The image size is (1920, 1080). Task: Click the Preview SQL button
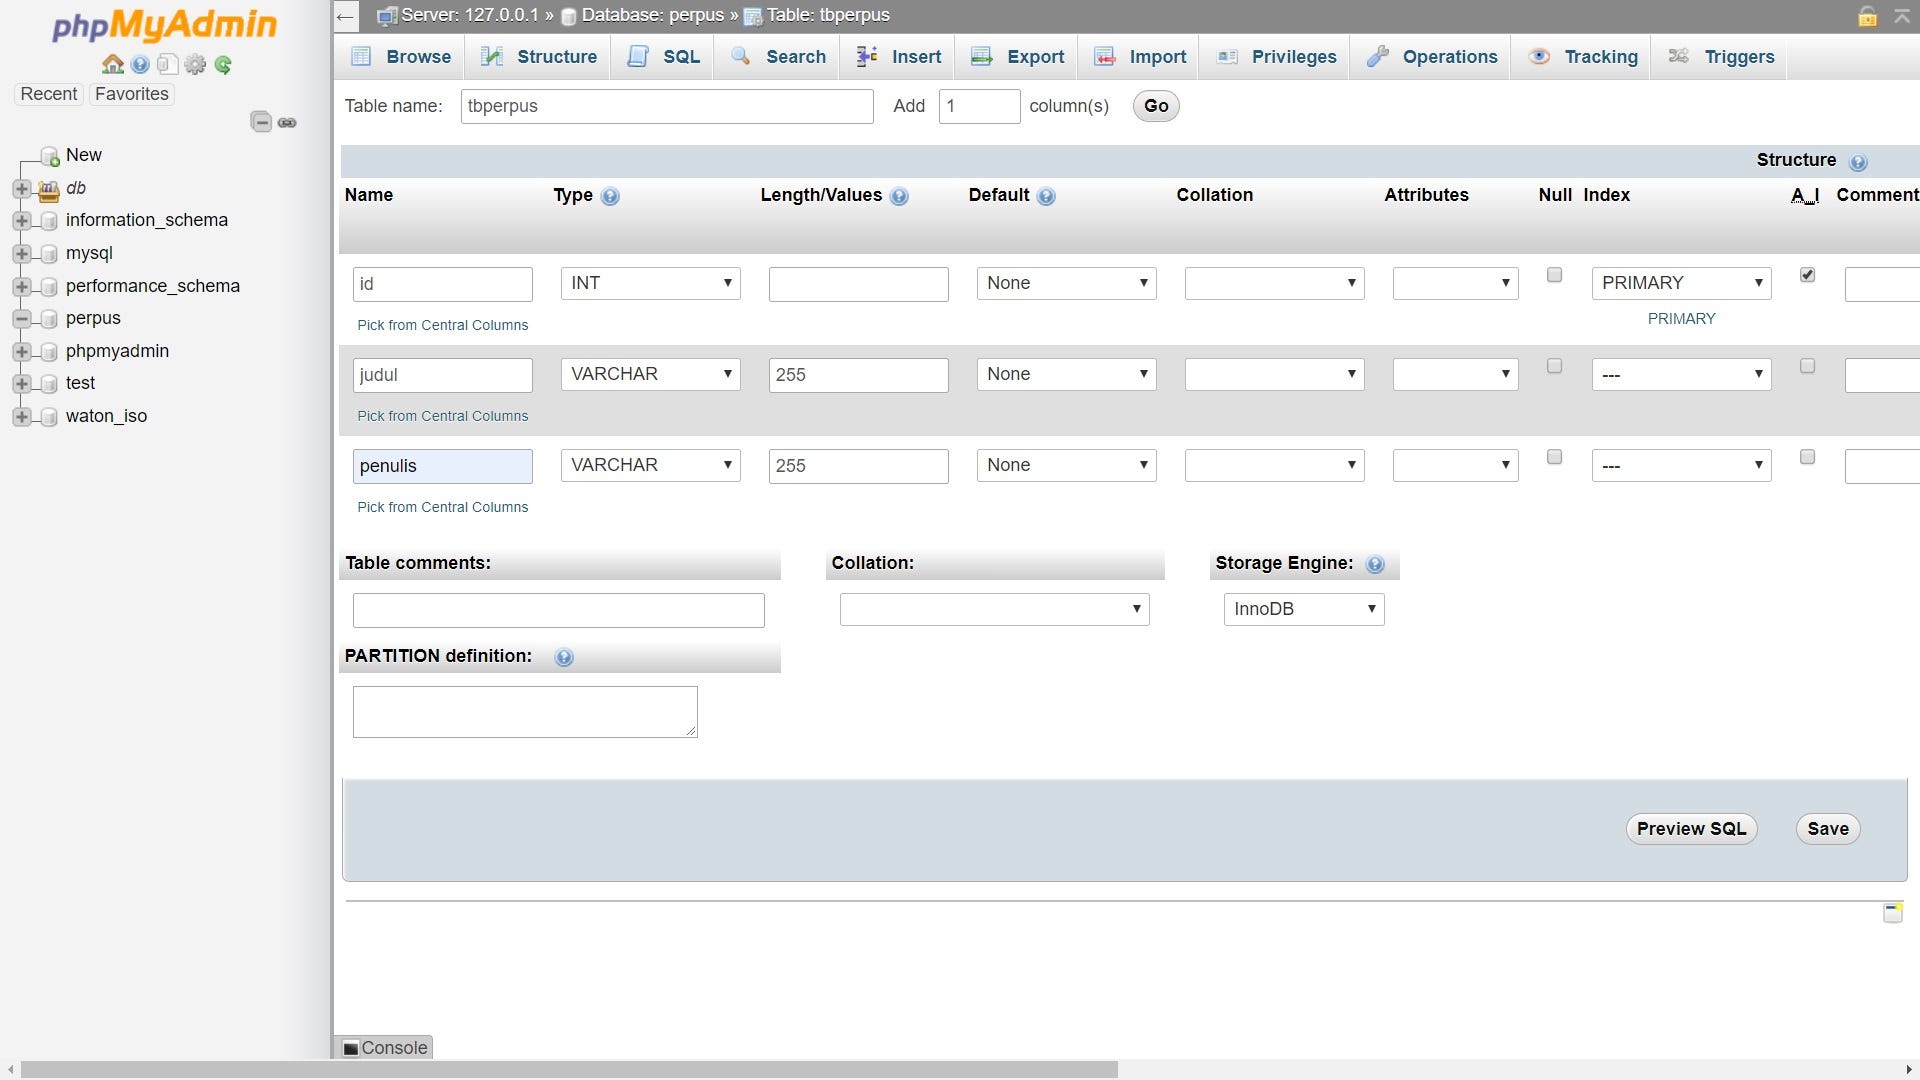click(1691, 829)
